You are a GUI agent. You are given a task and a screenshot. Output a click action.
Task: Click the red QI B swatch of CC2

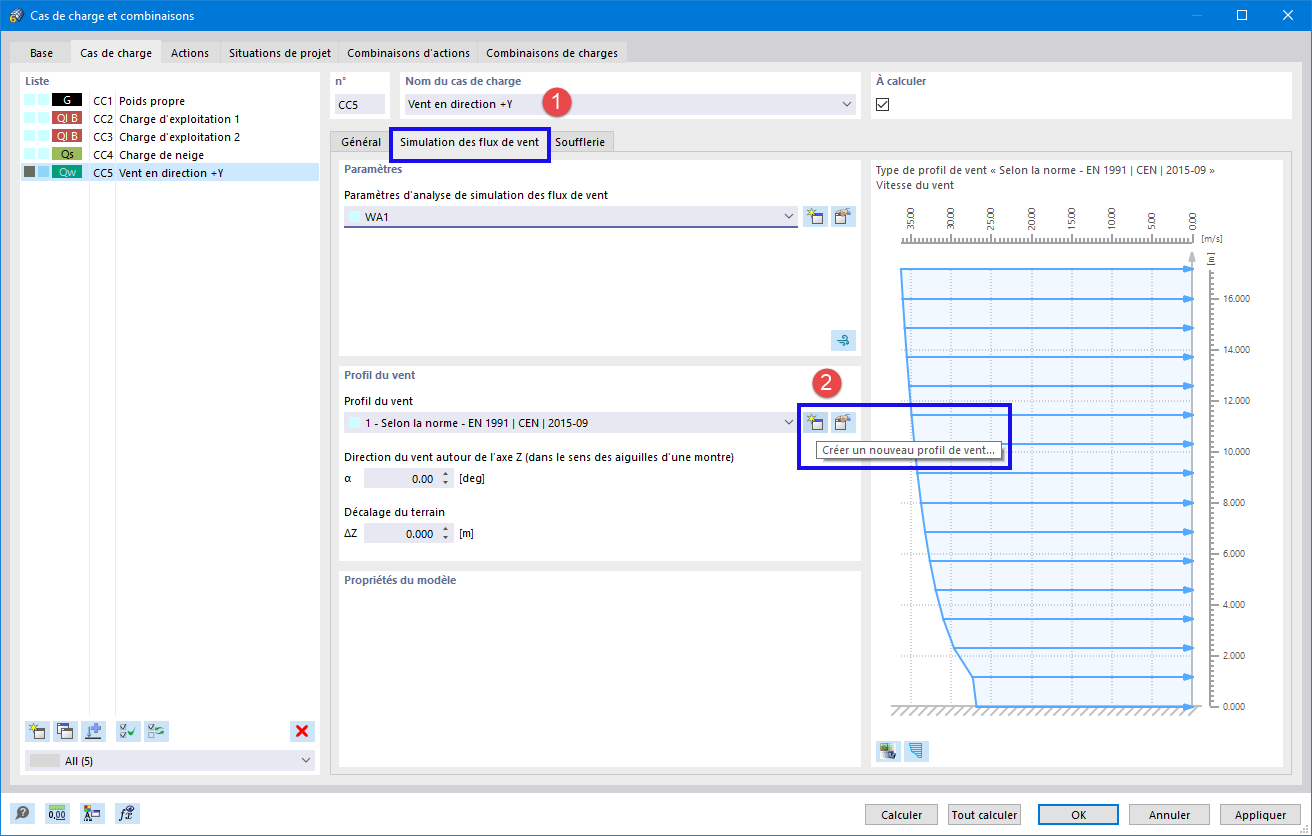pos(67,119)
